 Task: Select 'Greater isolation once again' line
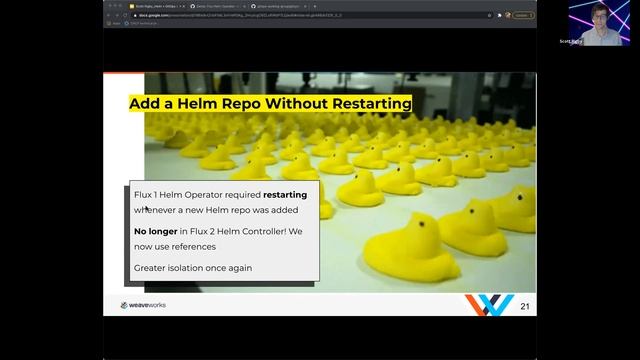point(193,268)
